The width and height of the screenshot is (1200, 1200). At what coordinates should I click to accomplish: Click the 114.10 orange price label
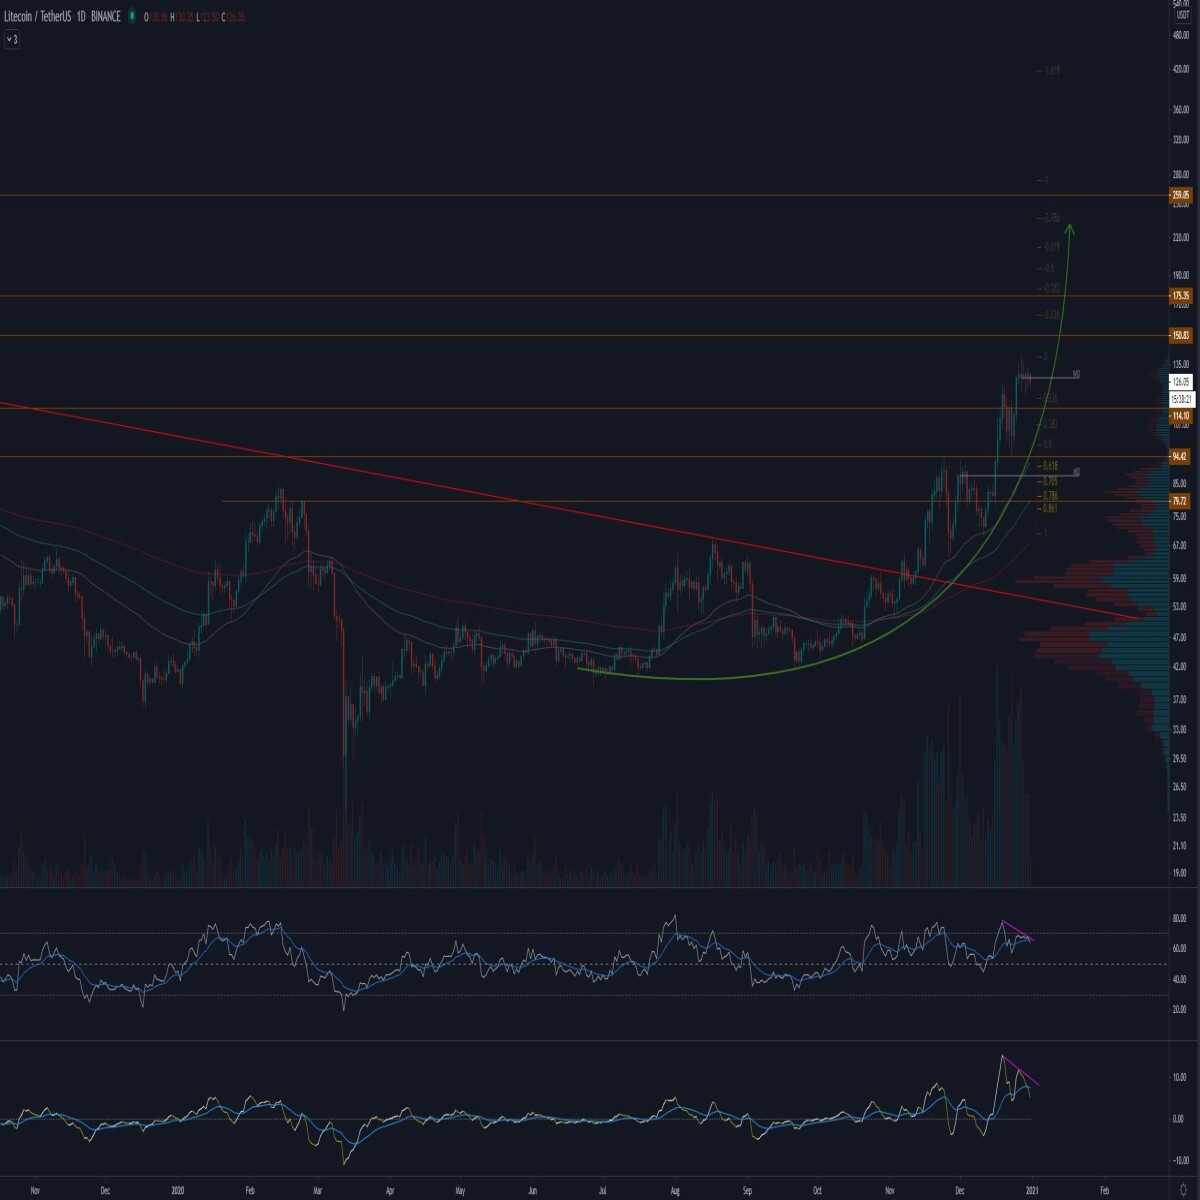coord(1181,415)
